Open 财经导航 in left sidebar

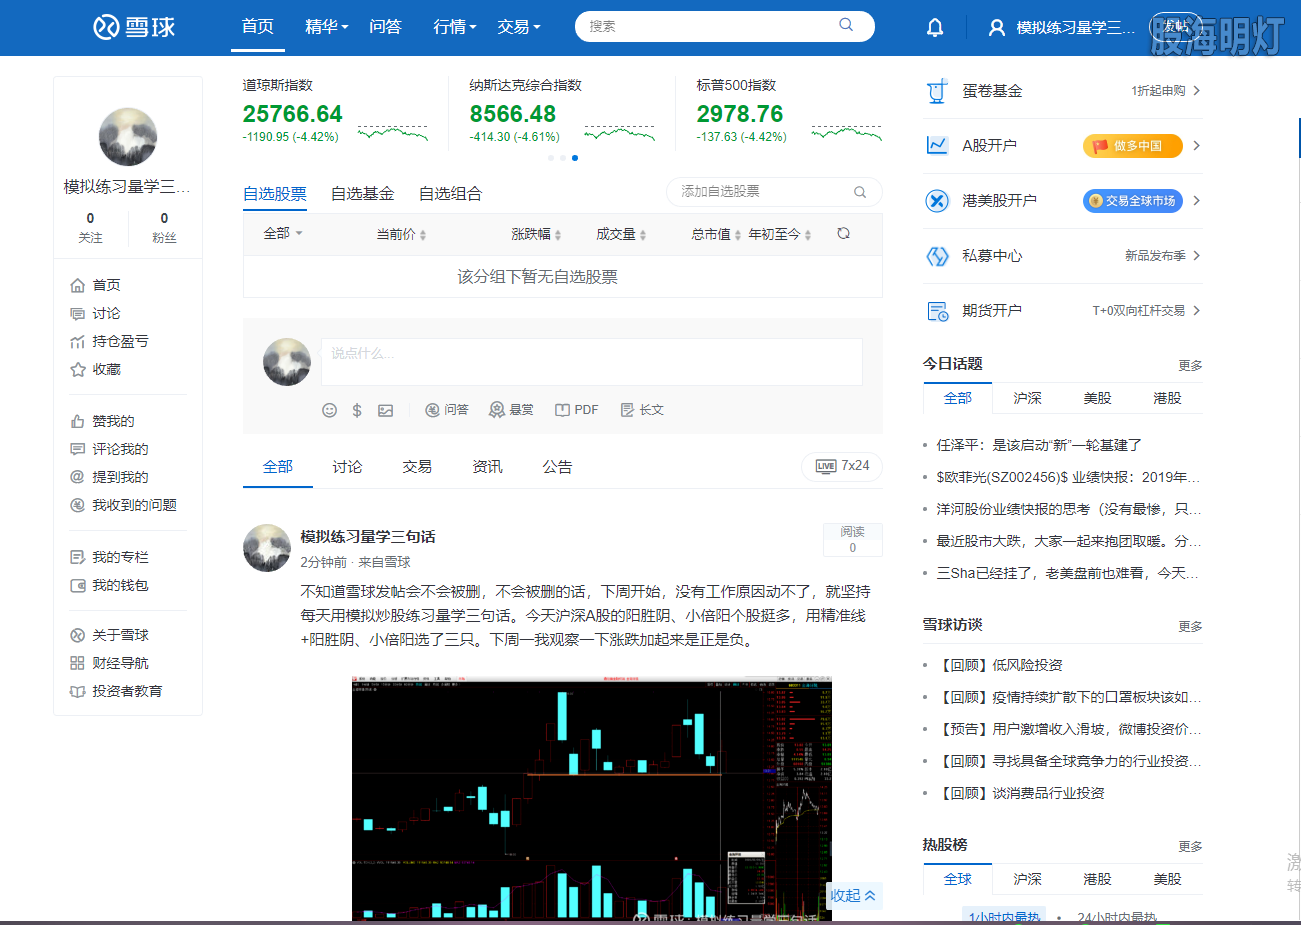tap(110, 663)
